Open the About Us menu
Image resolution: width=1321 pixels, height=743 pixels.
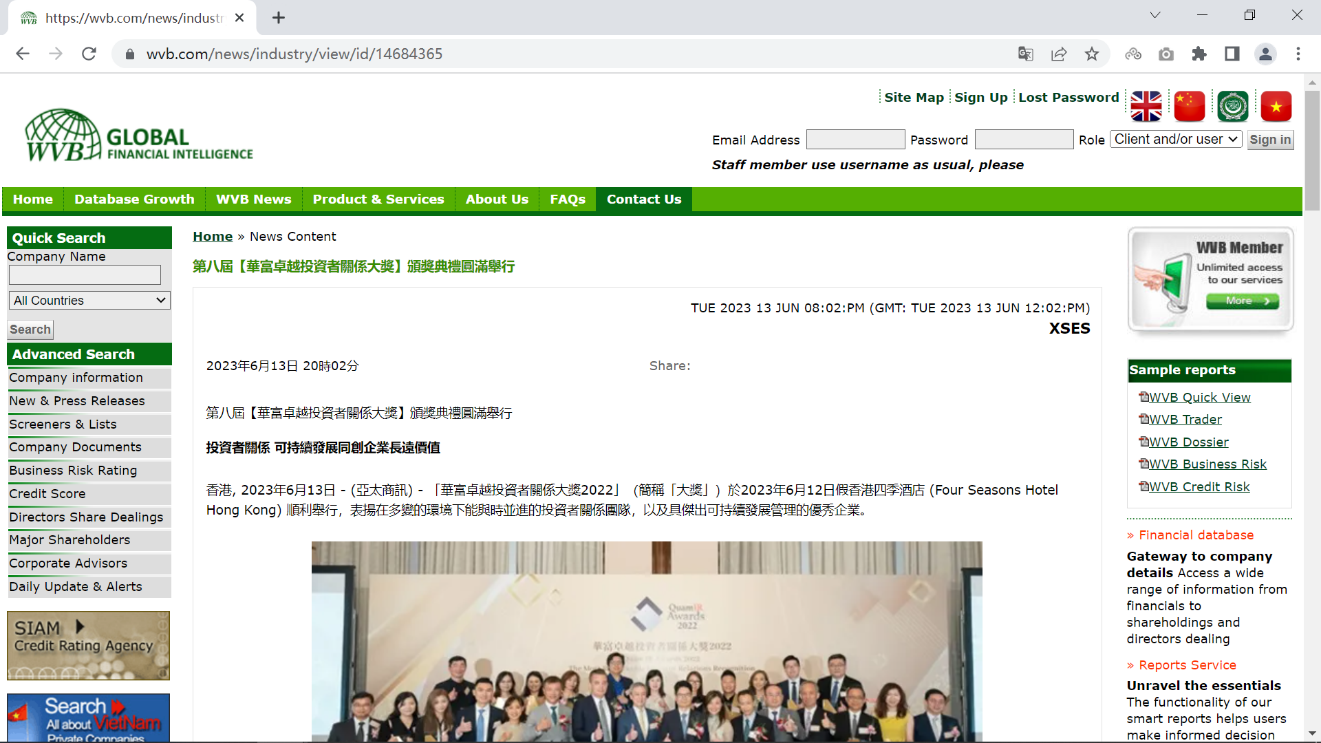[x=497, y=199]
